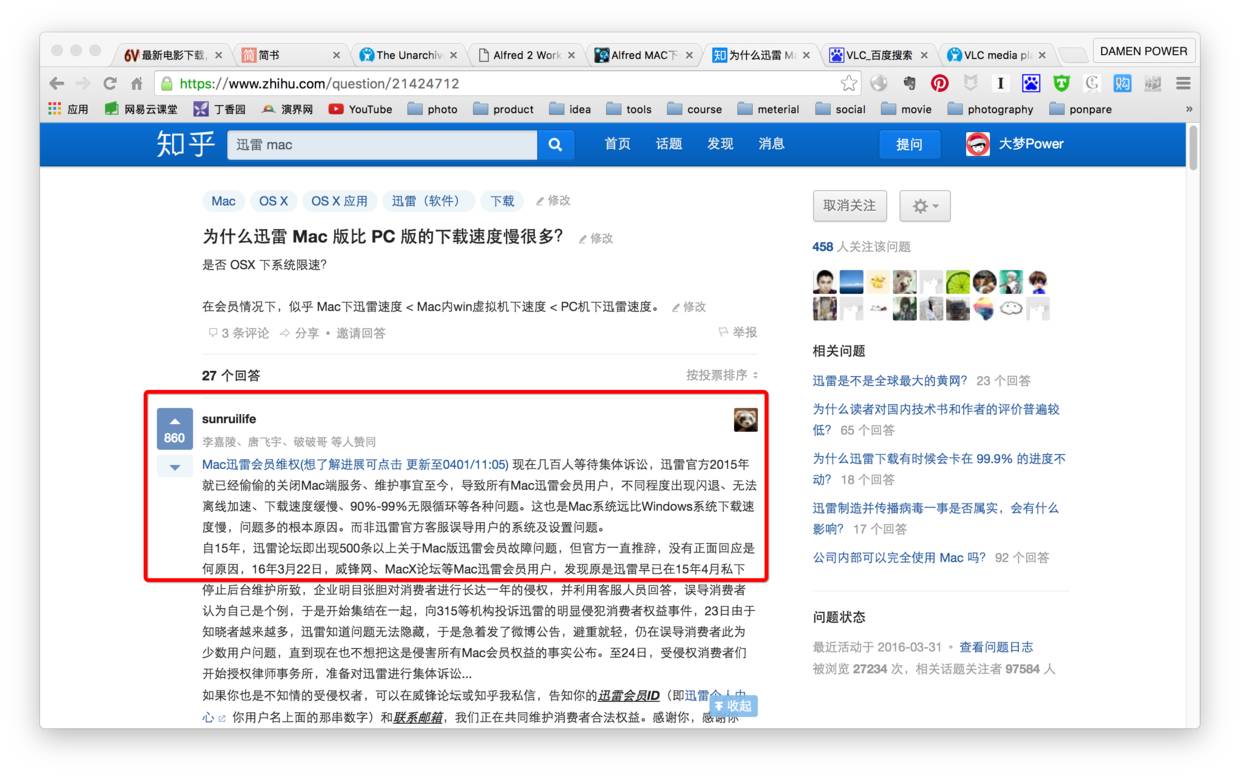Click the Zhihu search magnifier button
The image size is (1240, 776).
555,145
